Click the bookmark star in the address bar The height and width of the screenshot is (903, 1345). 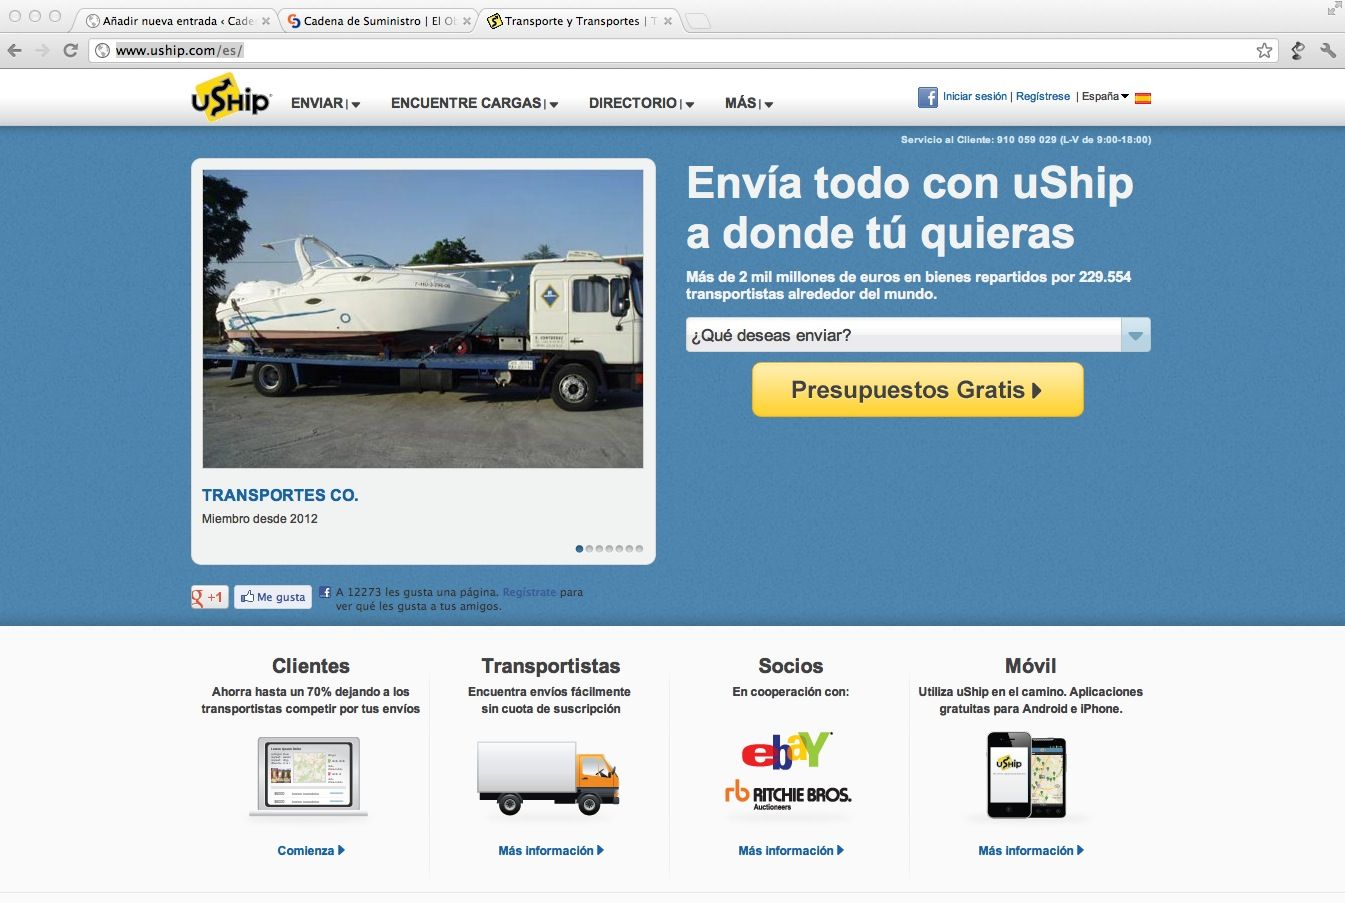pos(1262,48)
